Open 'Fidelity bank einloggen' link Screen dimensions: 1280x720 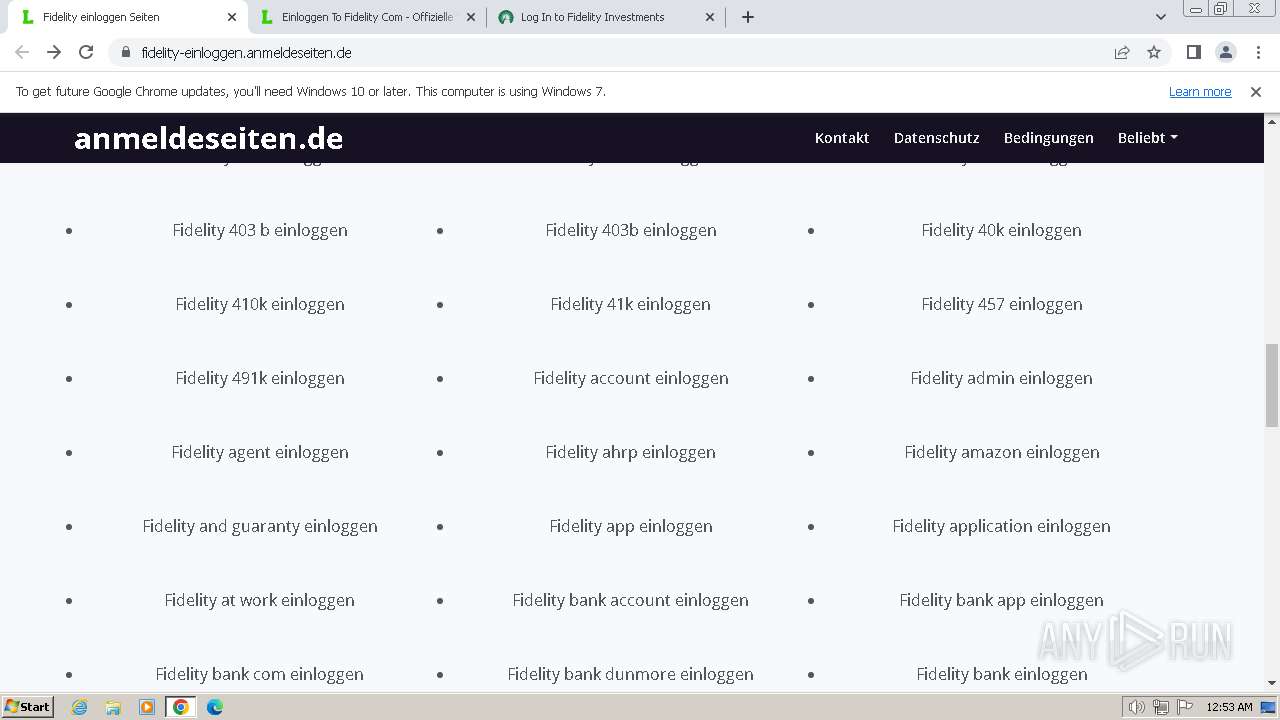[x=1001, y=674]
